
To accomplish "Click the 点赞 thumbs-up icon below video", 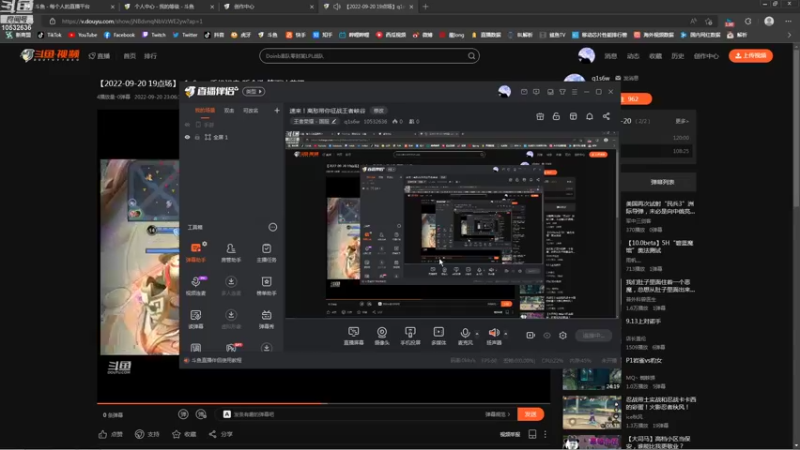I will coord(103,434).
